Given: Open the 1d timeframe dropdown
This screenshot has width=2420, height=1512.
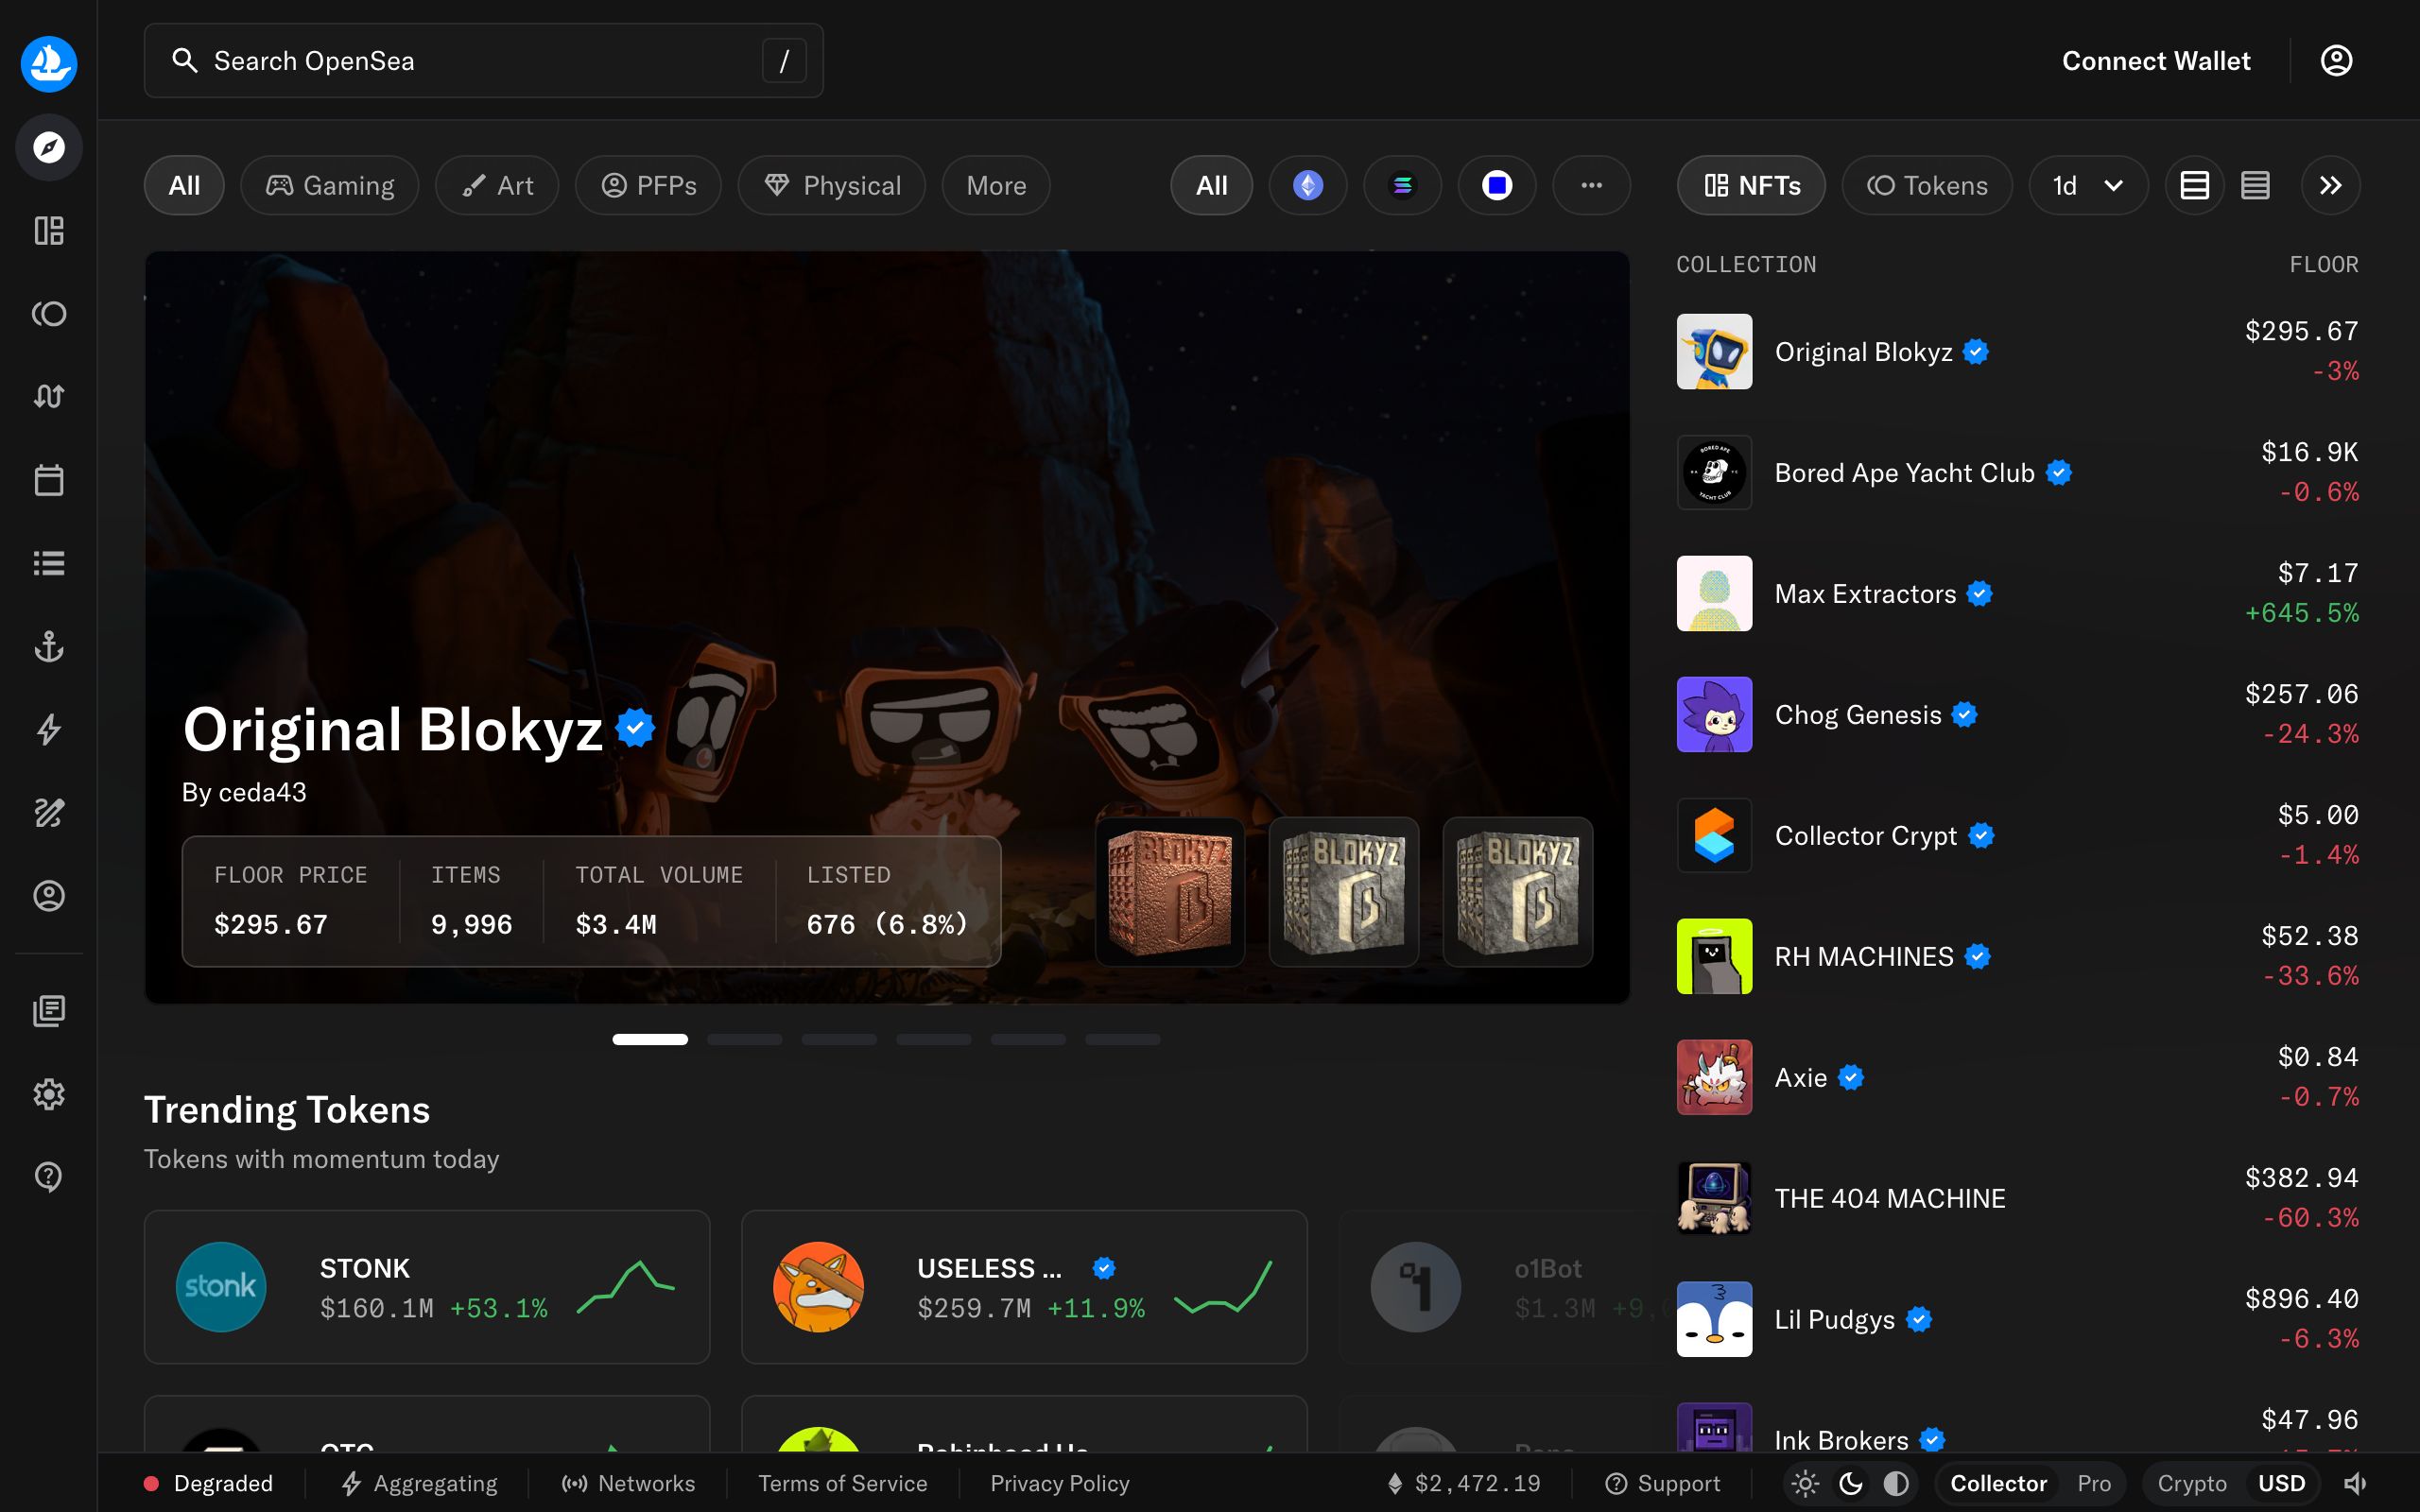Looking at the screenshot, I should tap(2088, 185).
